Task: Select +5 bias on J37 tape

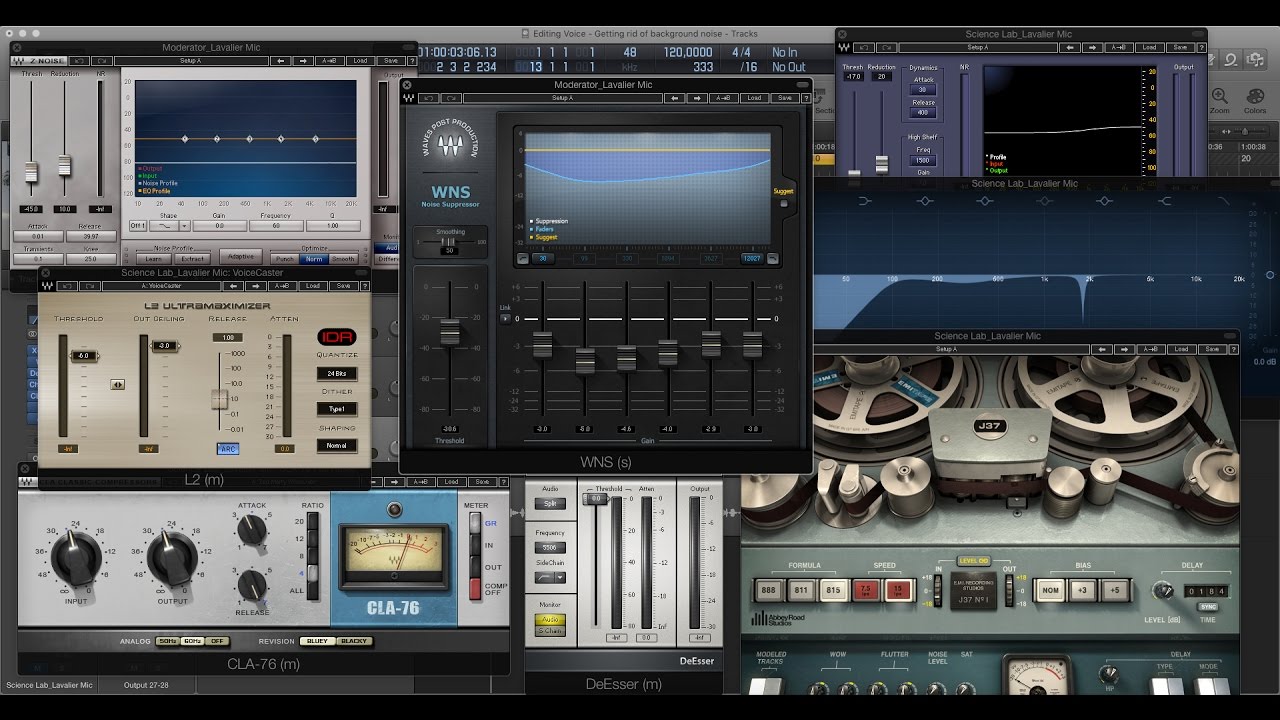Action: (1114, 589)
